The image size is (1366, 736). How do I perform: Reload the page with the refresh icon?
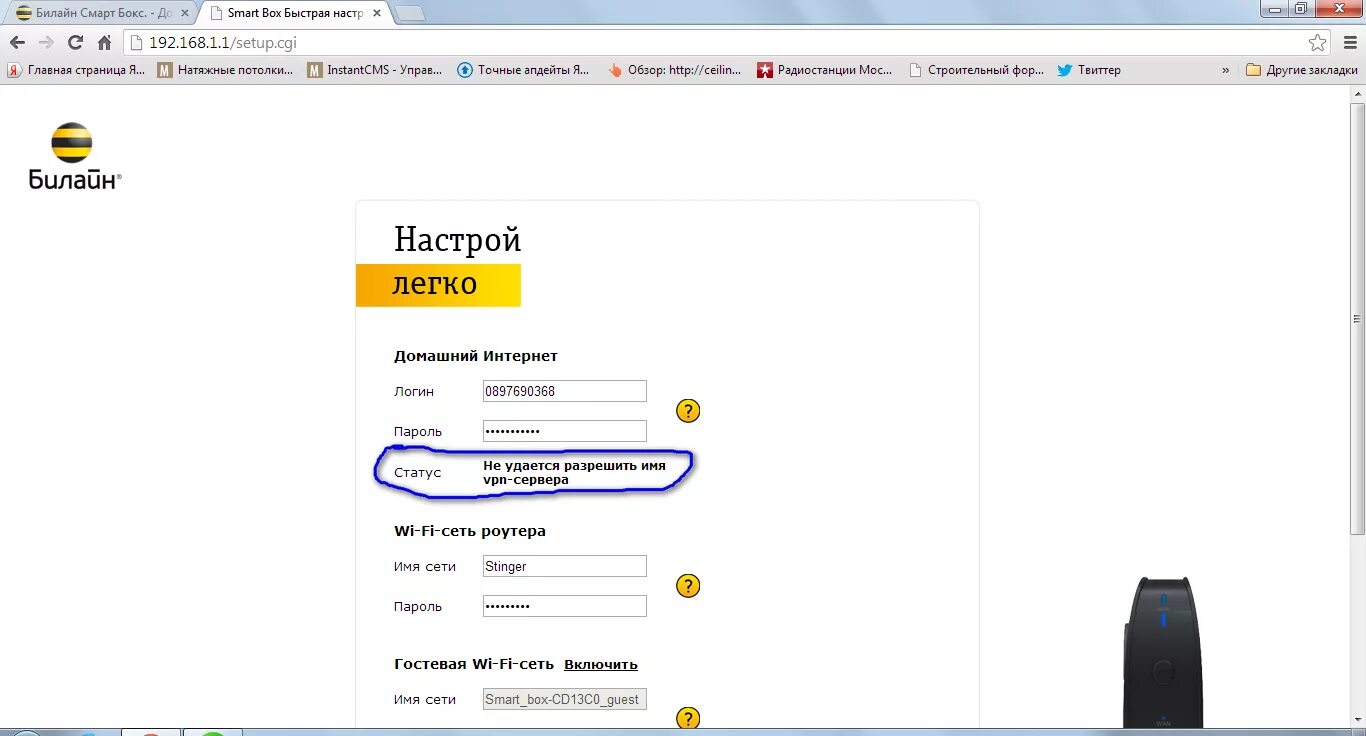click(75, 43)
